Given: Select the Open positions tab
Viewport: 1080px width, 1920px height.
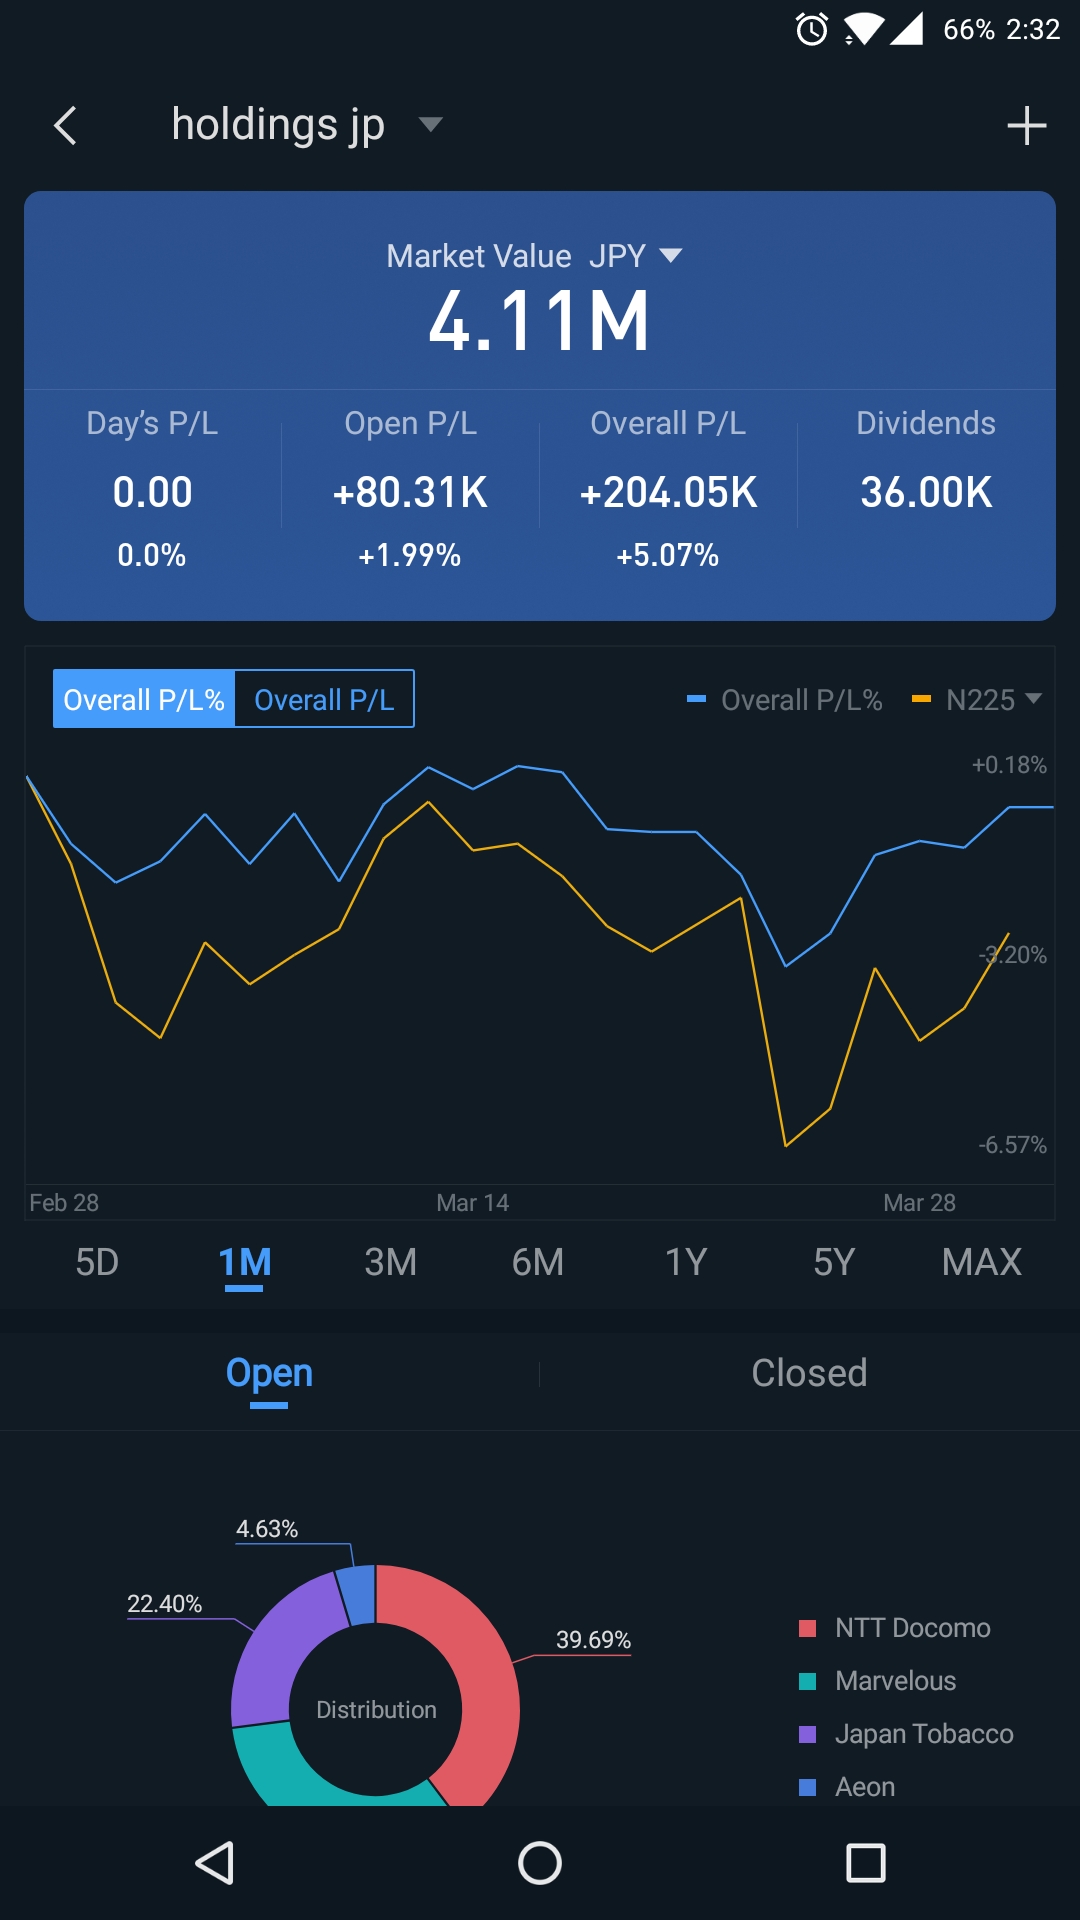Looking at the screenshot, I should click(269, 1373).
